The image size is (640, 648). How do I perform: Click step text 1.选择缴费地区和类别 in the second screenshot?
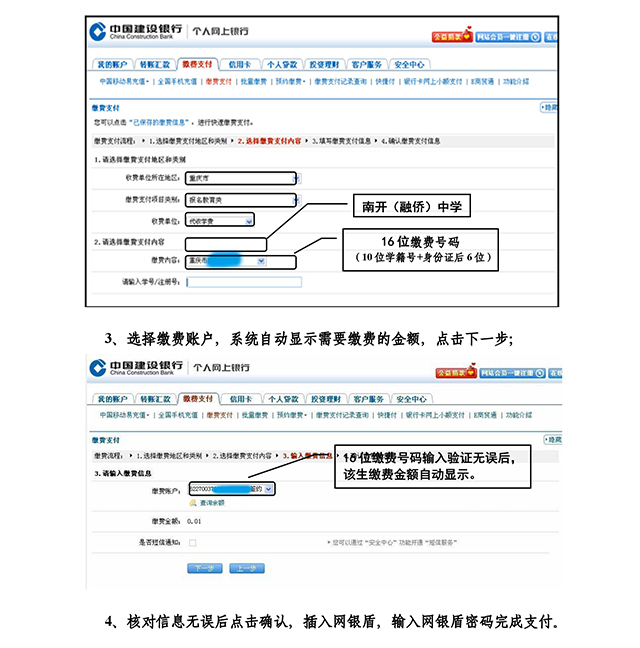[x=169, y=455]
